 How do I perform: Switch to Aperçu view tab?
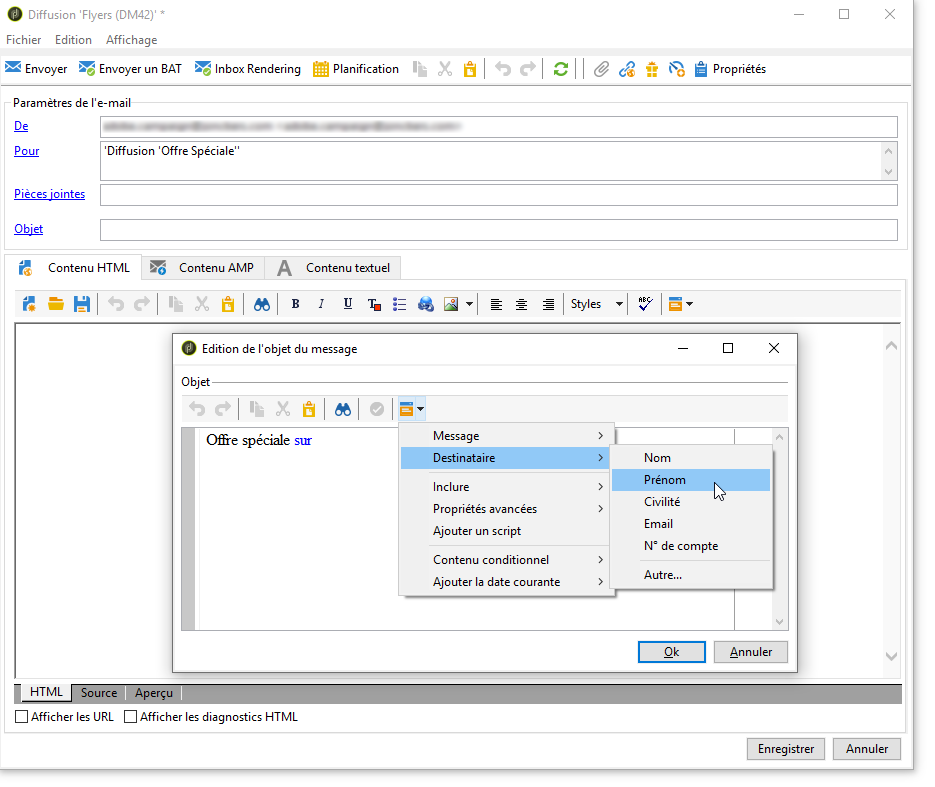154,693
